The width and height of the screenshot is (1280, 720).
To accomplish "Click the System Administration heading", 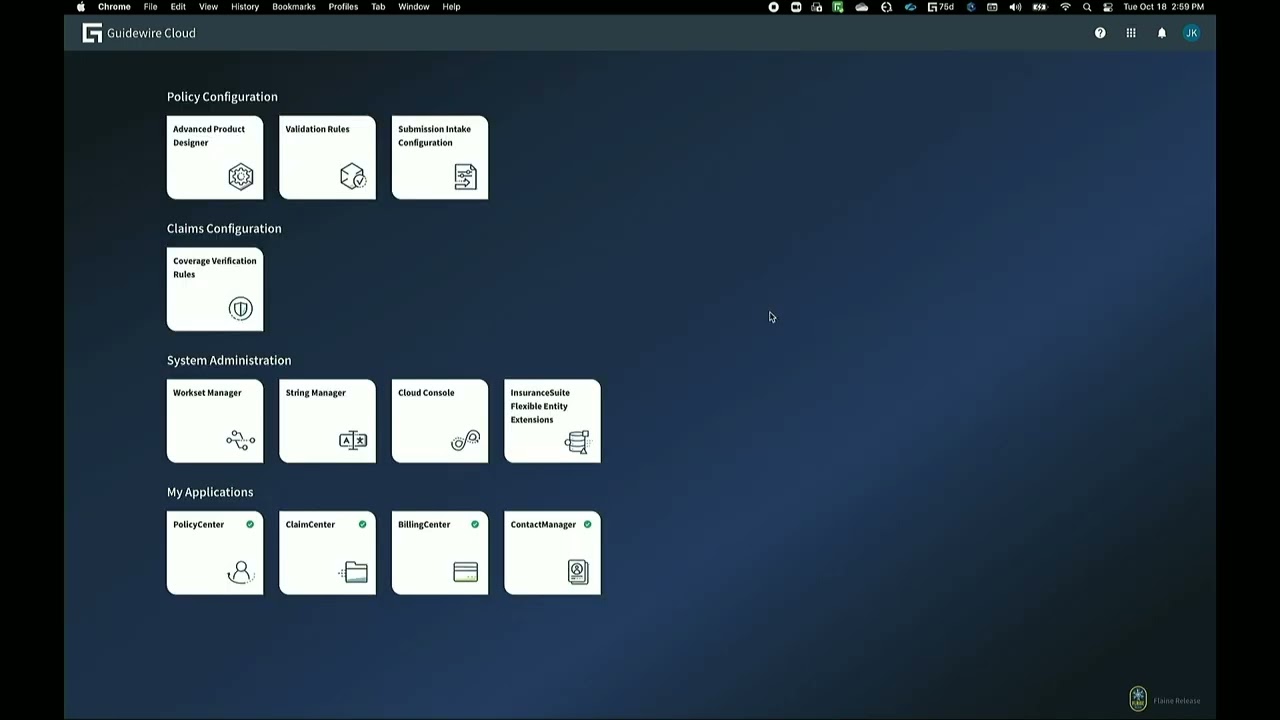I will pos(229,360).
